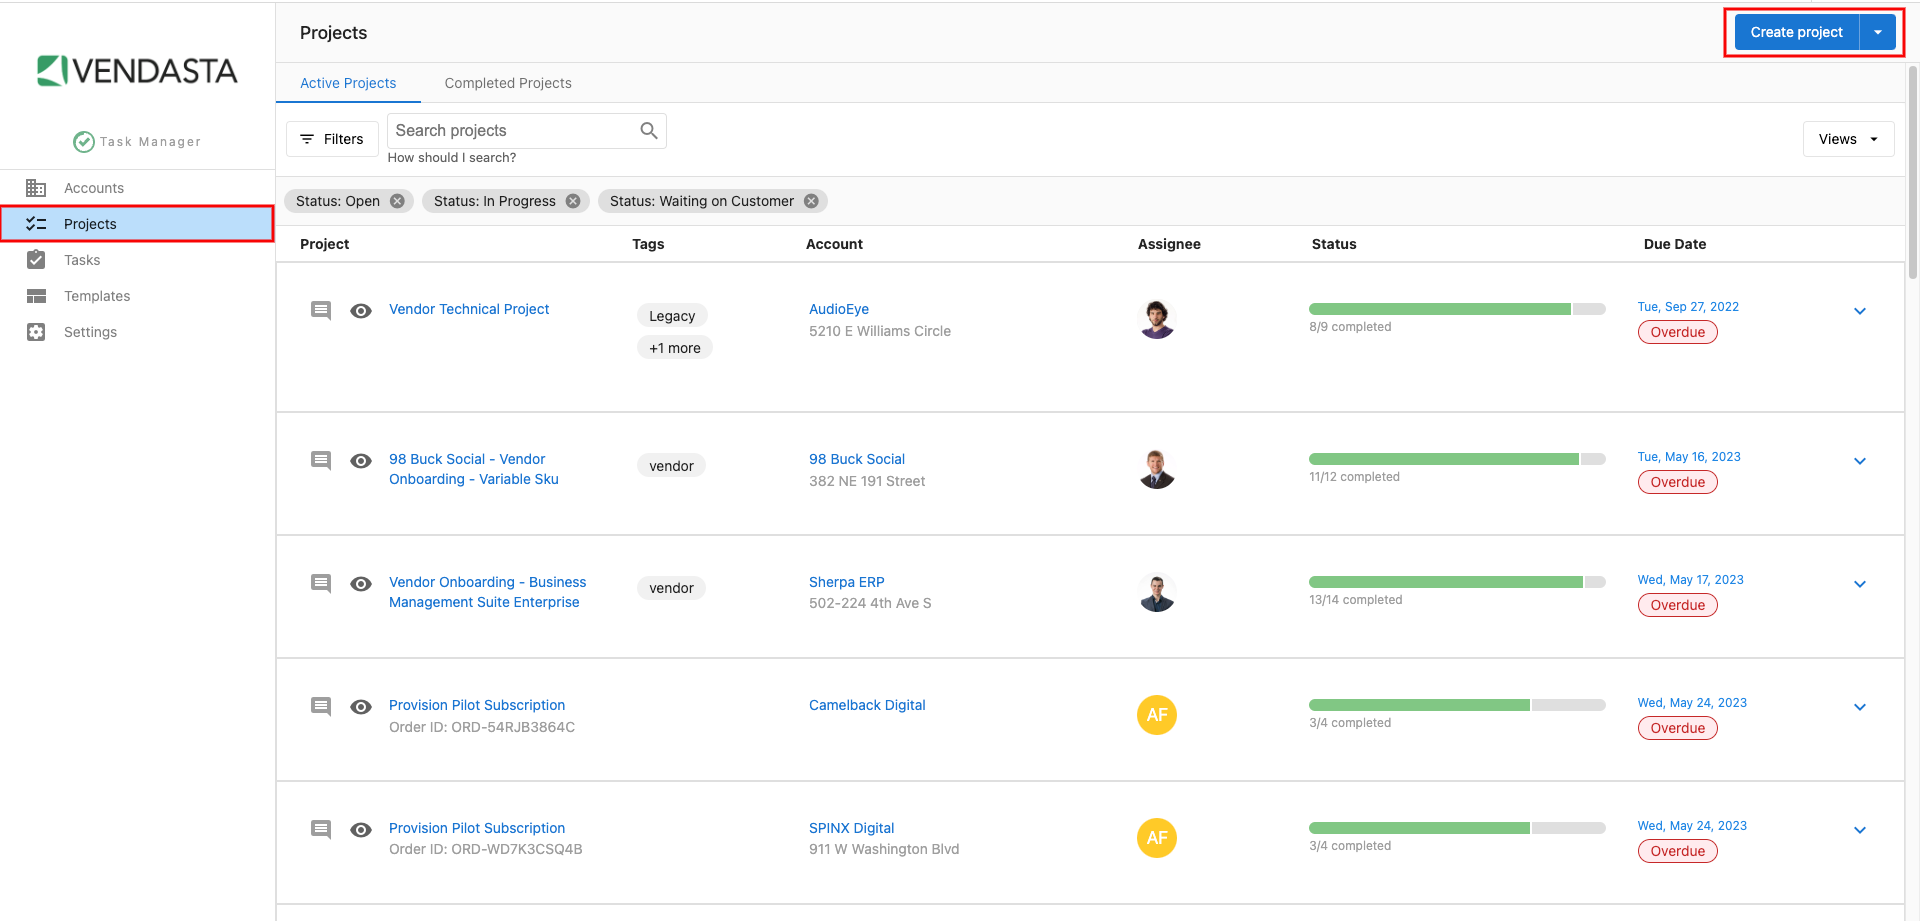Remove Status: Waiting on Customer filter chip
This screenshot has width=1920, height=921.
pyautogui.click(x=811, y=201)
